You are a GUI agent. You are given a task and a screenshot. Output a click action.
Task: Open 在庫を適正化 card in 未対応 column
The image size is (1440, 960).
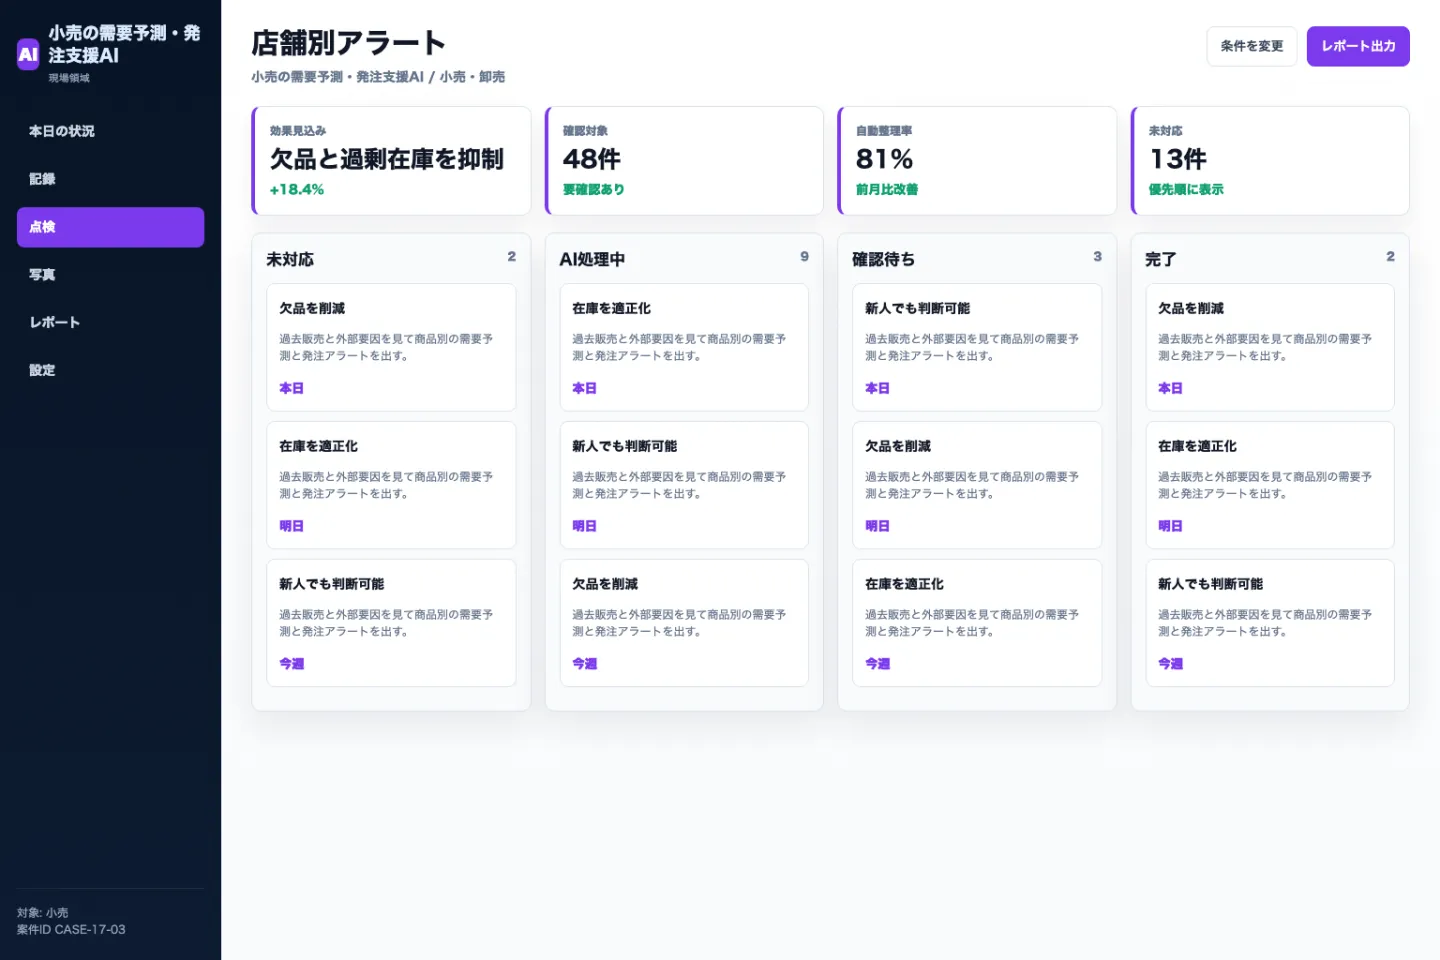coord(391,485)
